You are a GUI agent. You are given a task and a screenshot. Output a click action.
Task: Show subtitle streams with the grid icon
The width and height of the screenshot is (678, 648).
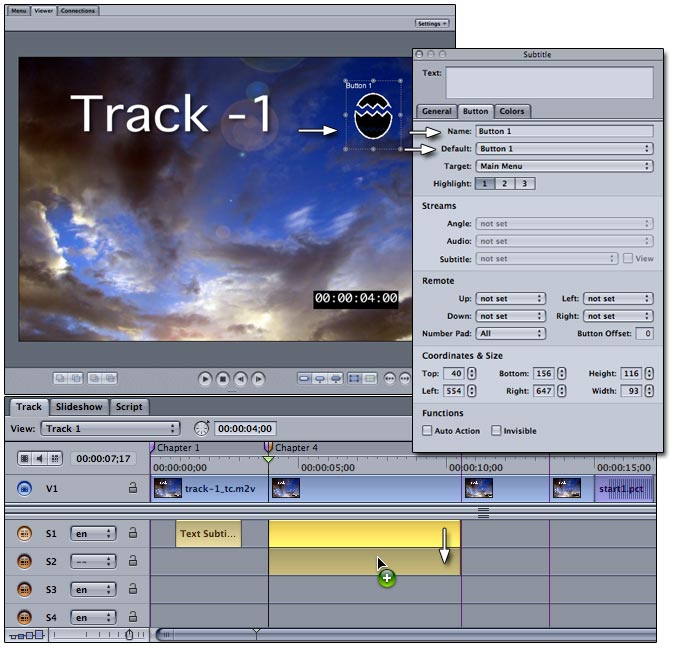click(x=55, y=458)
